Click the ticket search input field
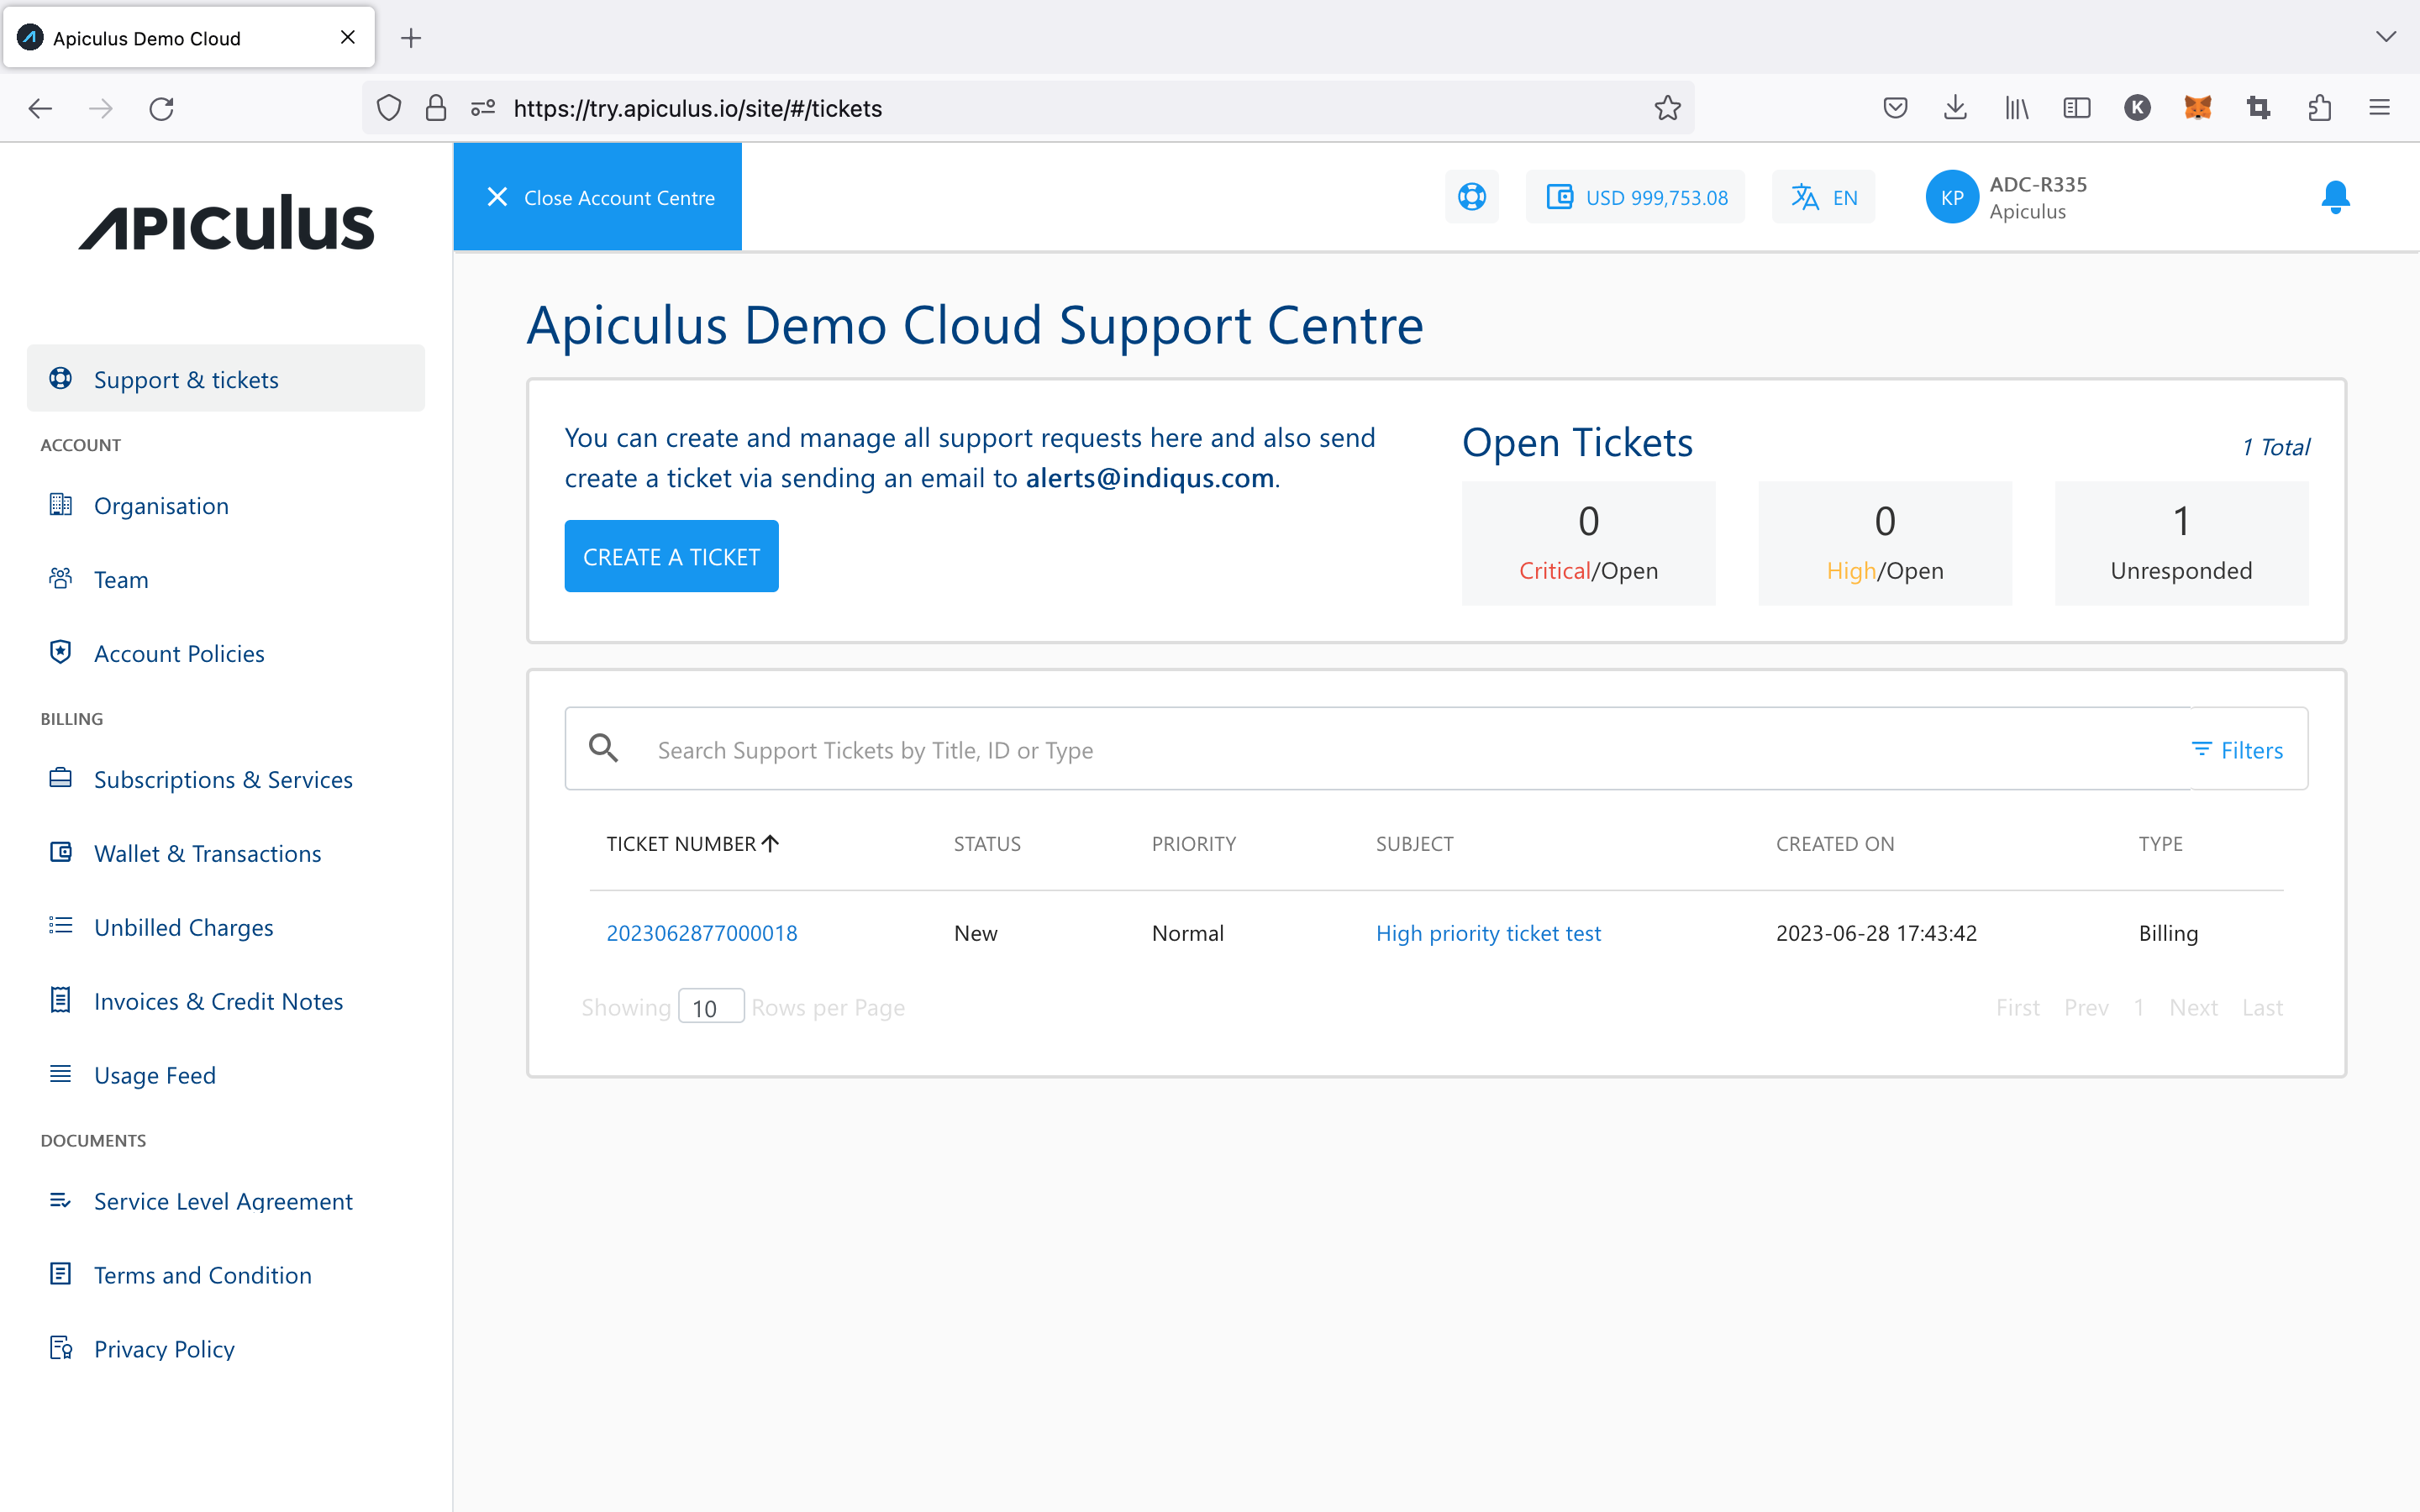The width and height of the screenshot is (2420, 1512). tap(1400, 750)
